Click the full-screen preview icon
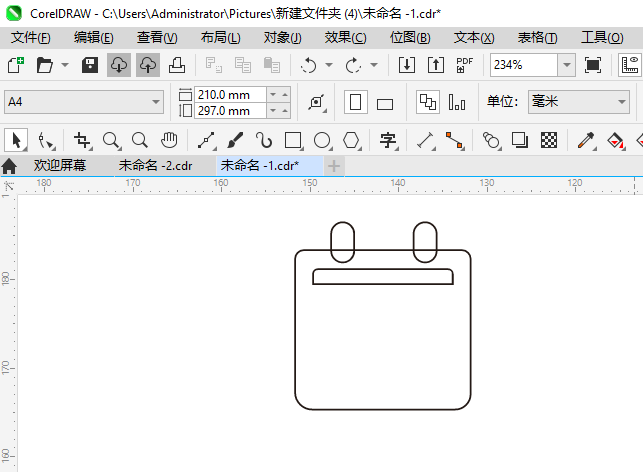The height and width of the screenshot is (472, 643). (593, 65)
